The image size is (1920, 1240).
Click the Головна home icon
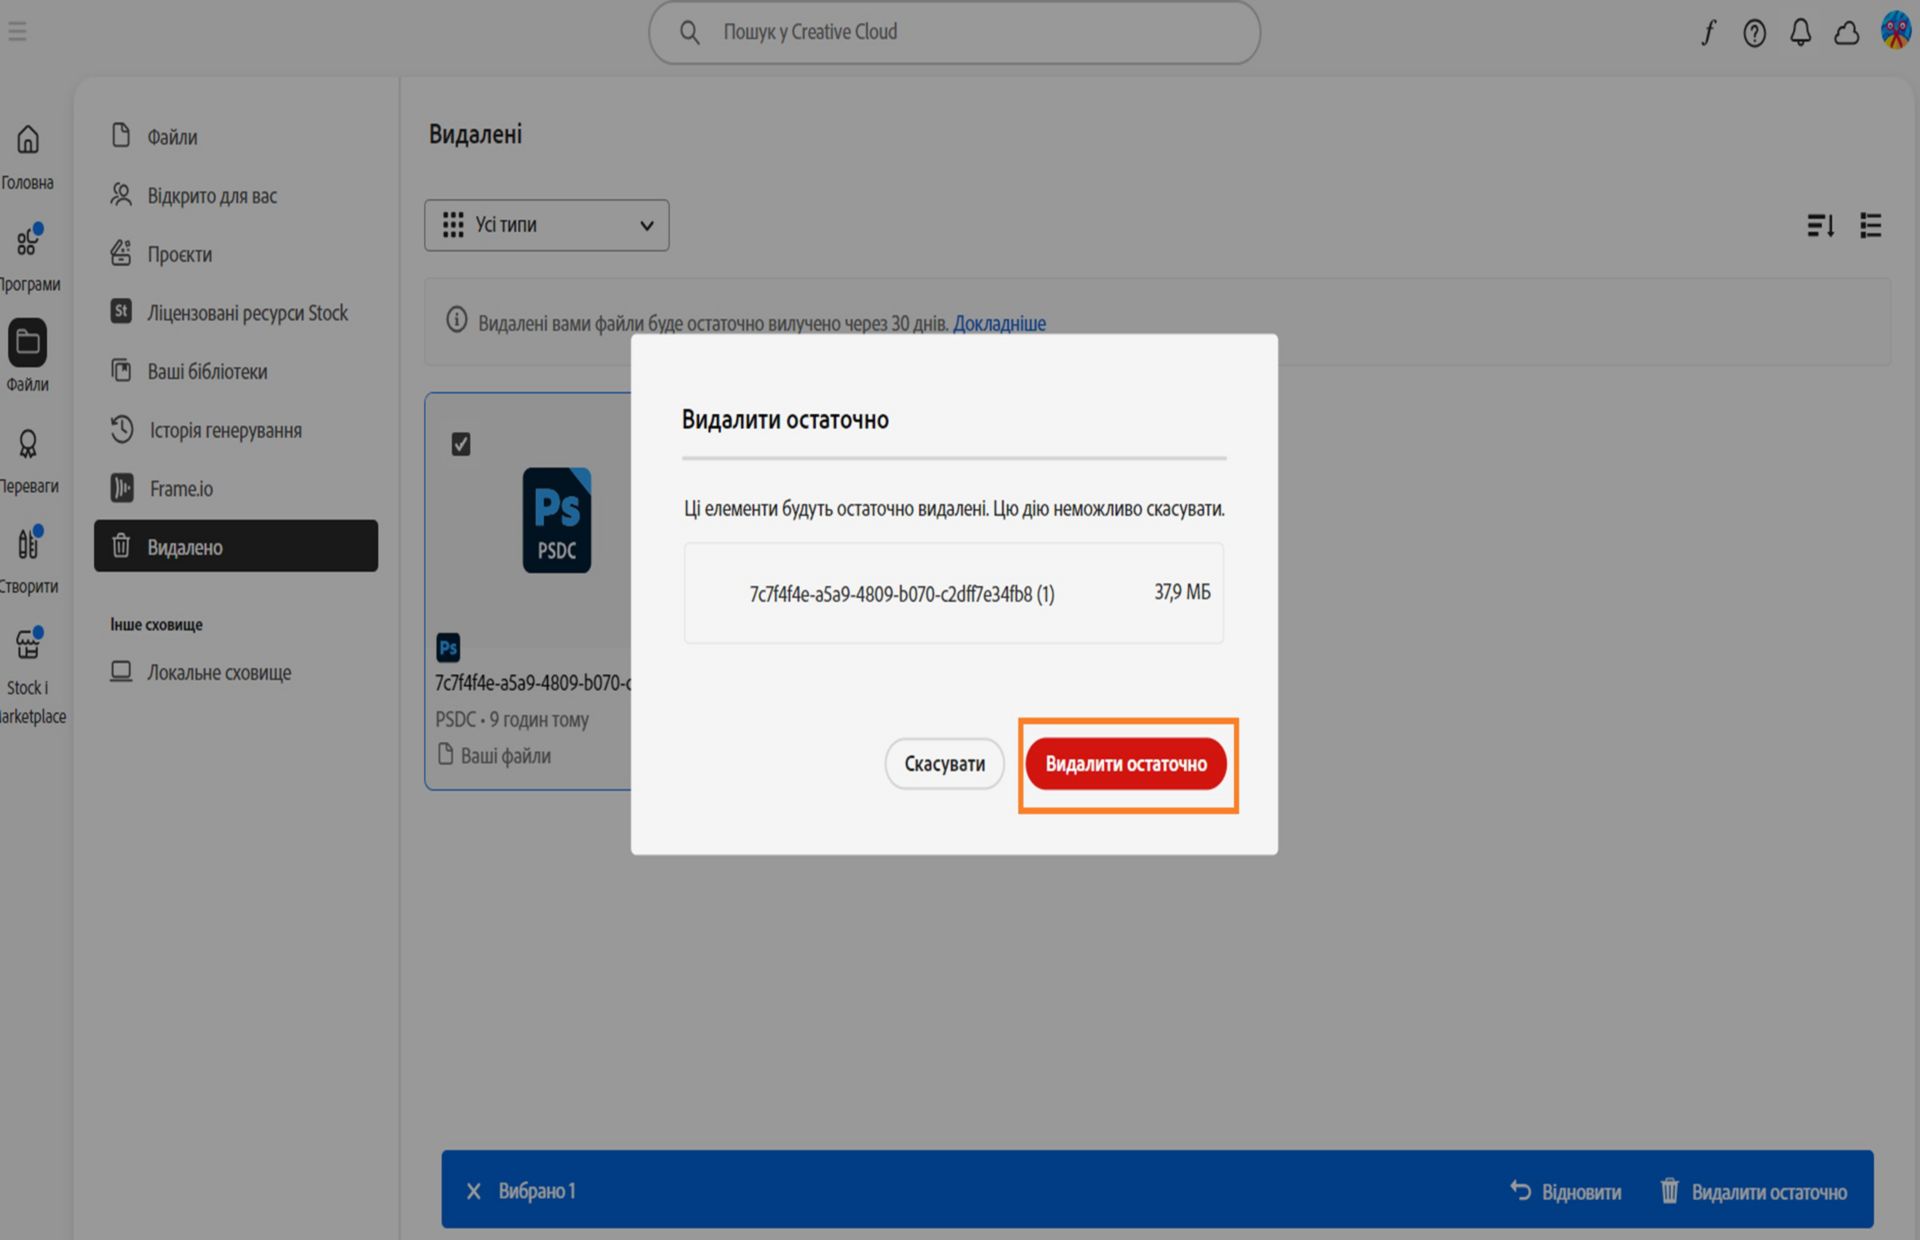click(28, 139)
